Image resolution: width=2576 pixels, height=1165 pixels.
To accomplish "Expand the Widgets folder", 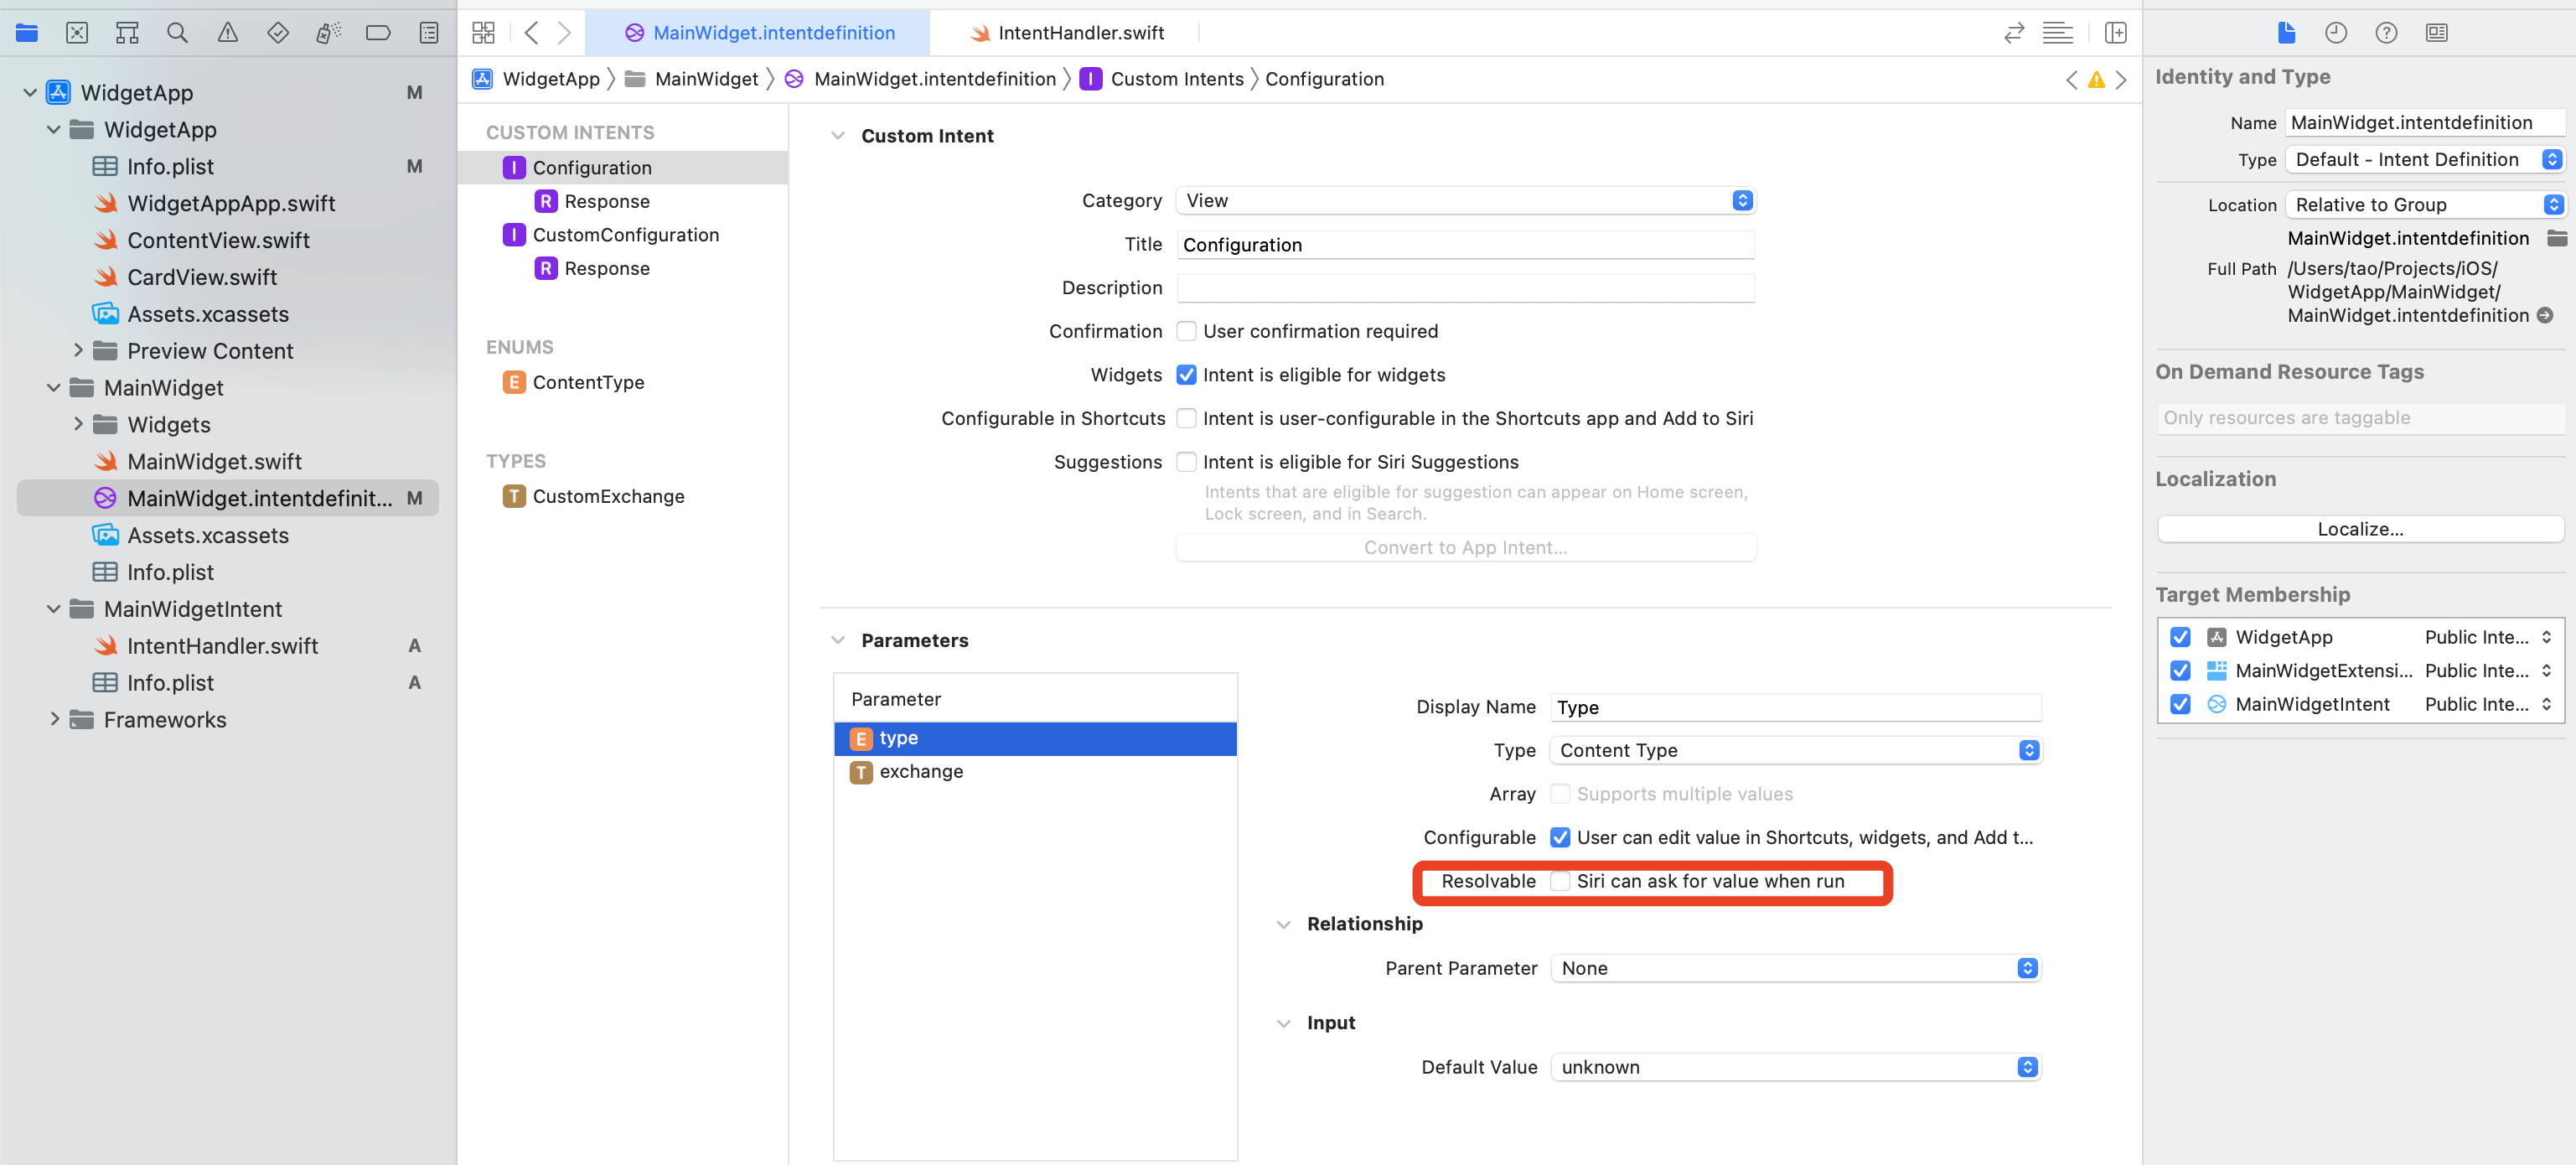I will 78,424.
